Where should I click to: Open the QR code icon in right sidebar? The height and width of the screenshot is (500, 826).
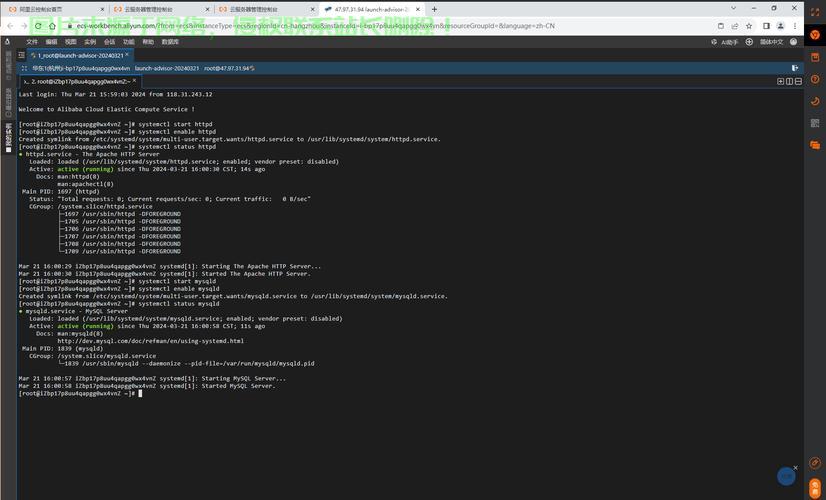[x=814, y=123]
